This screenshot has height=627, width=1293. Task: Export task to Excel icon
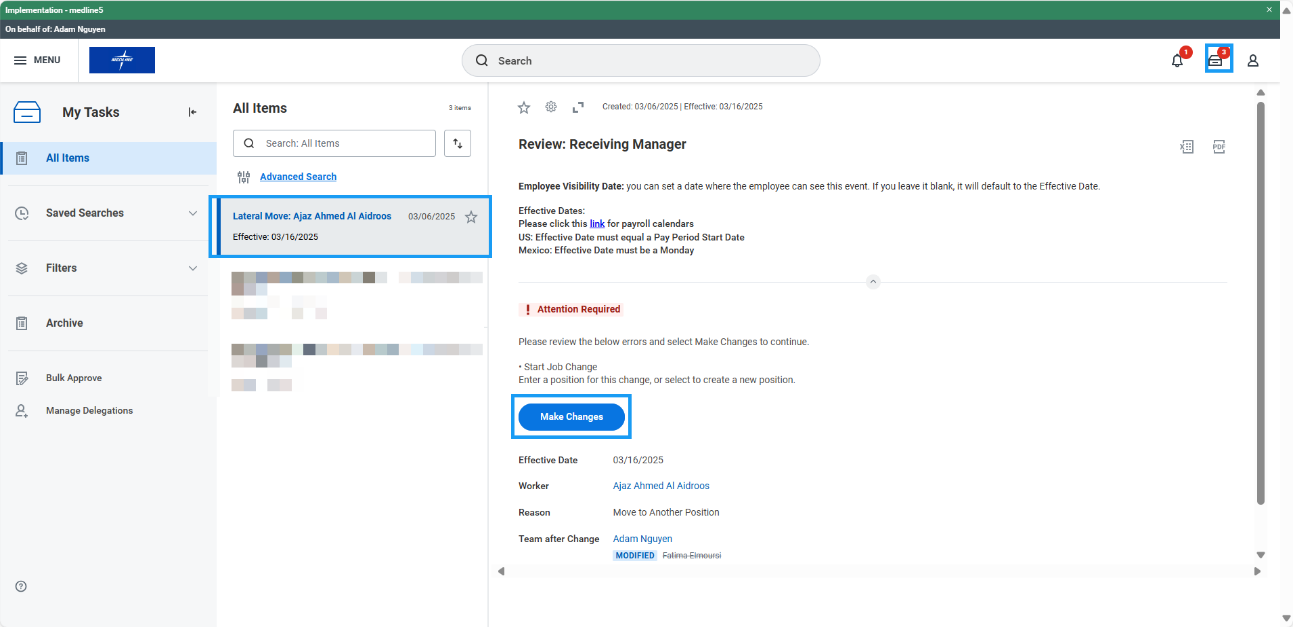click(1186, 147)
